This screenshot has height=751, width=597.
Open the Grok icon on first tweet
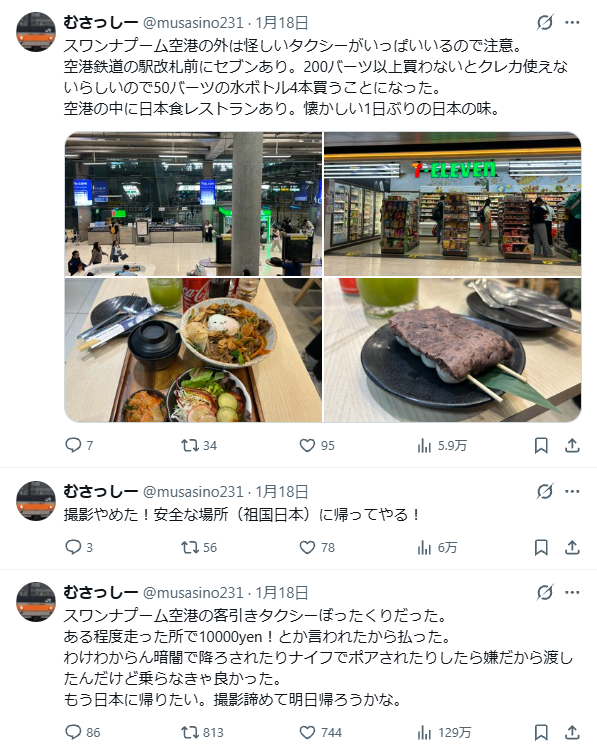pyautogui.click(x=545, y=23)
